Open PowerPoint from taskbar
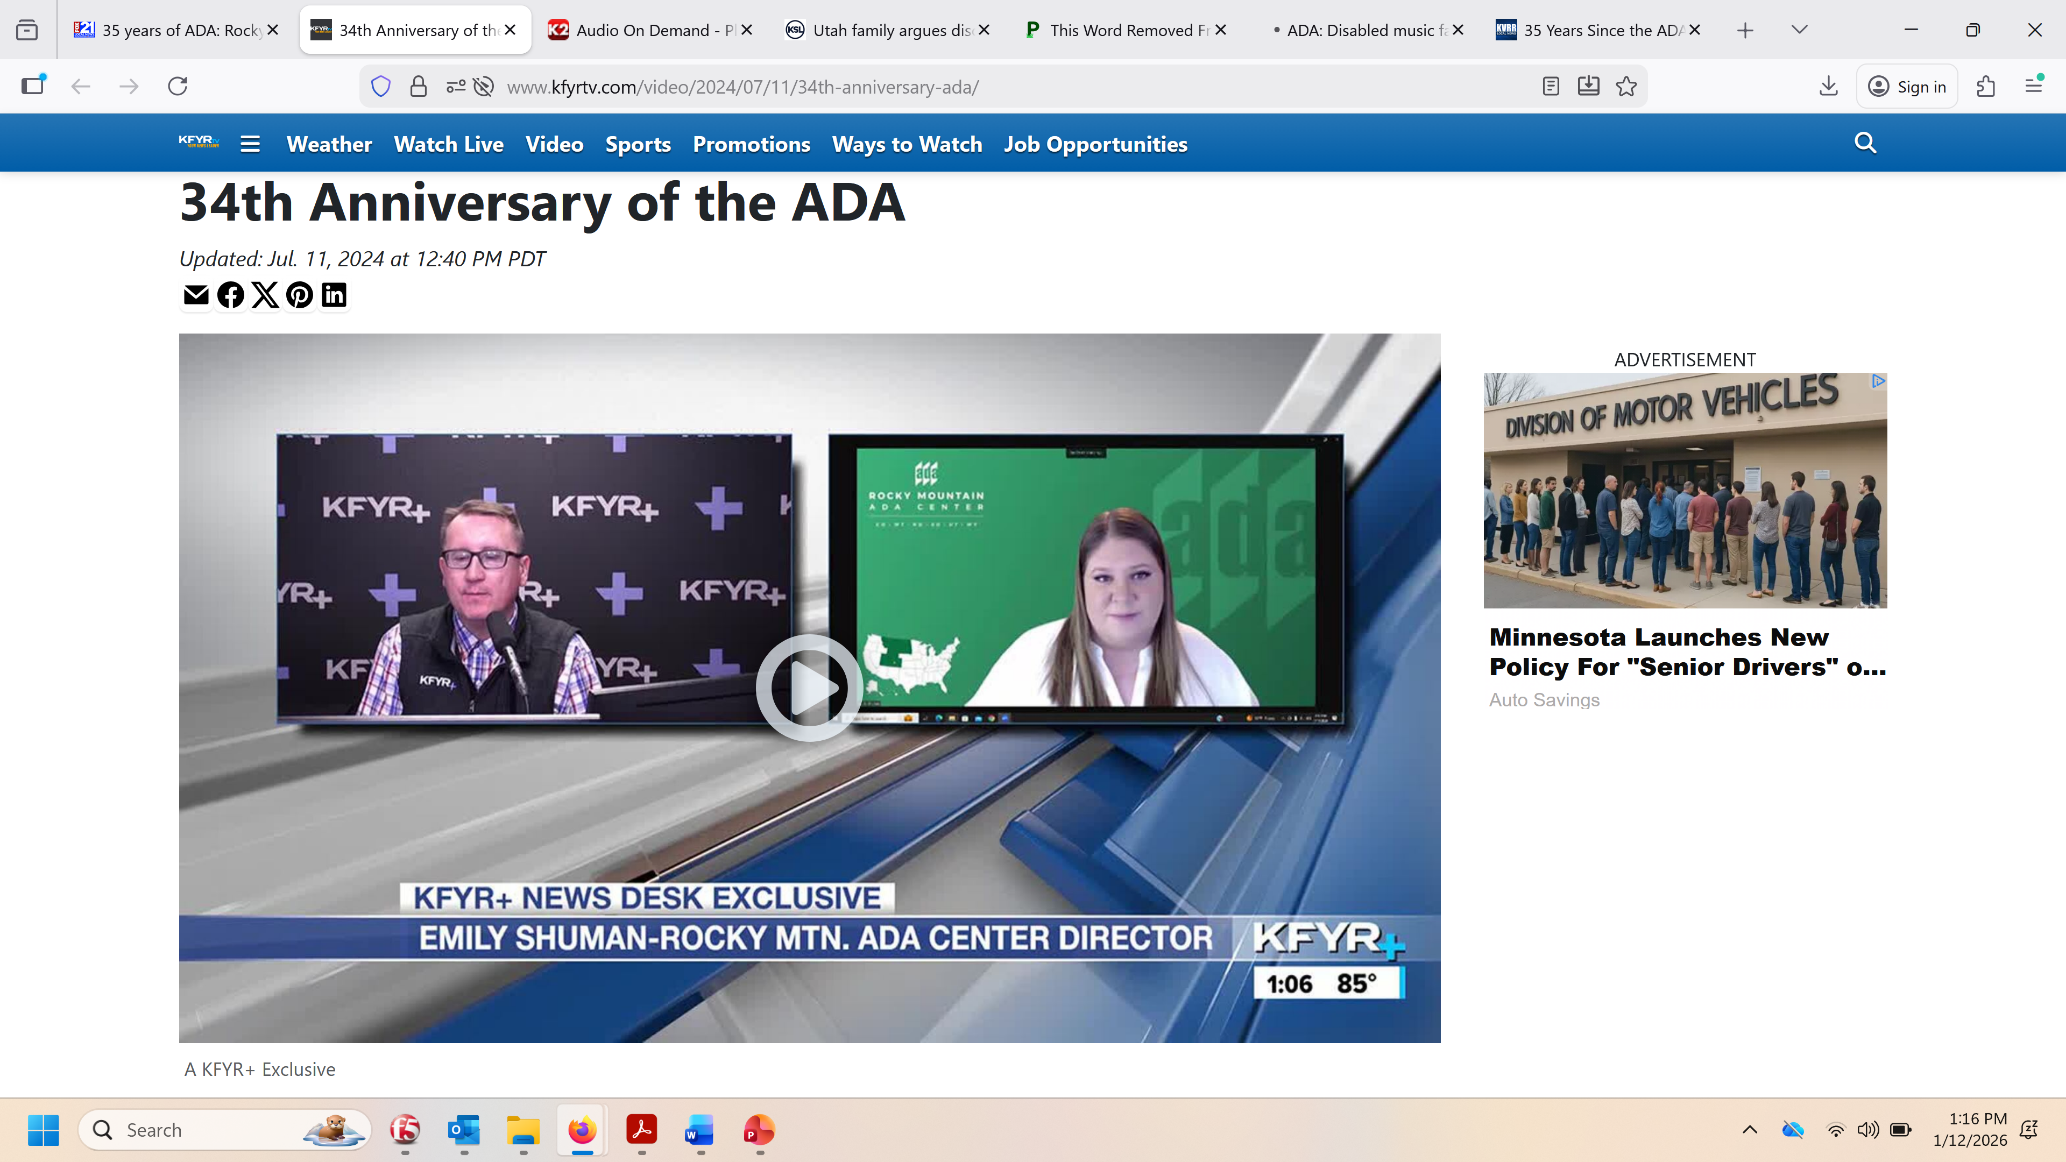Viewport: 2066px width, 1162px height. 759,1130
